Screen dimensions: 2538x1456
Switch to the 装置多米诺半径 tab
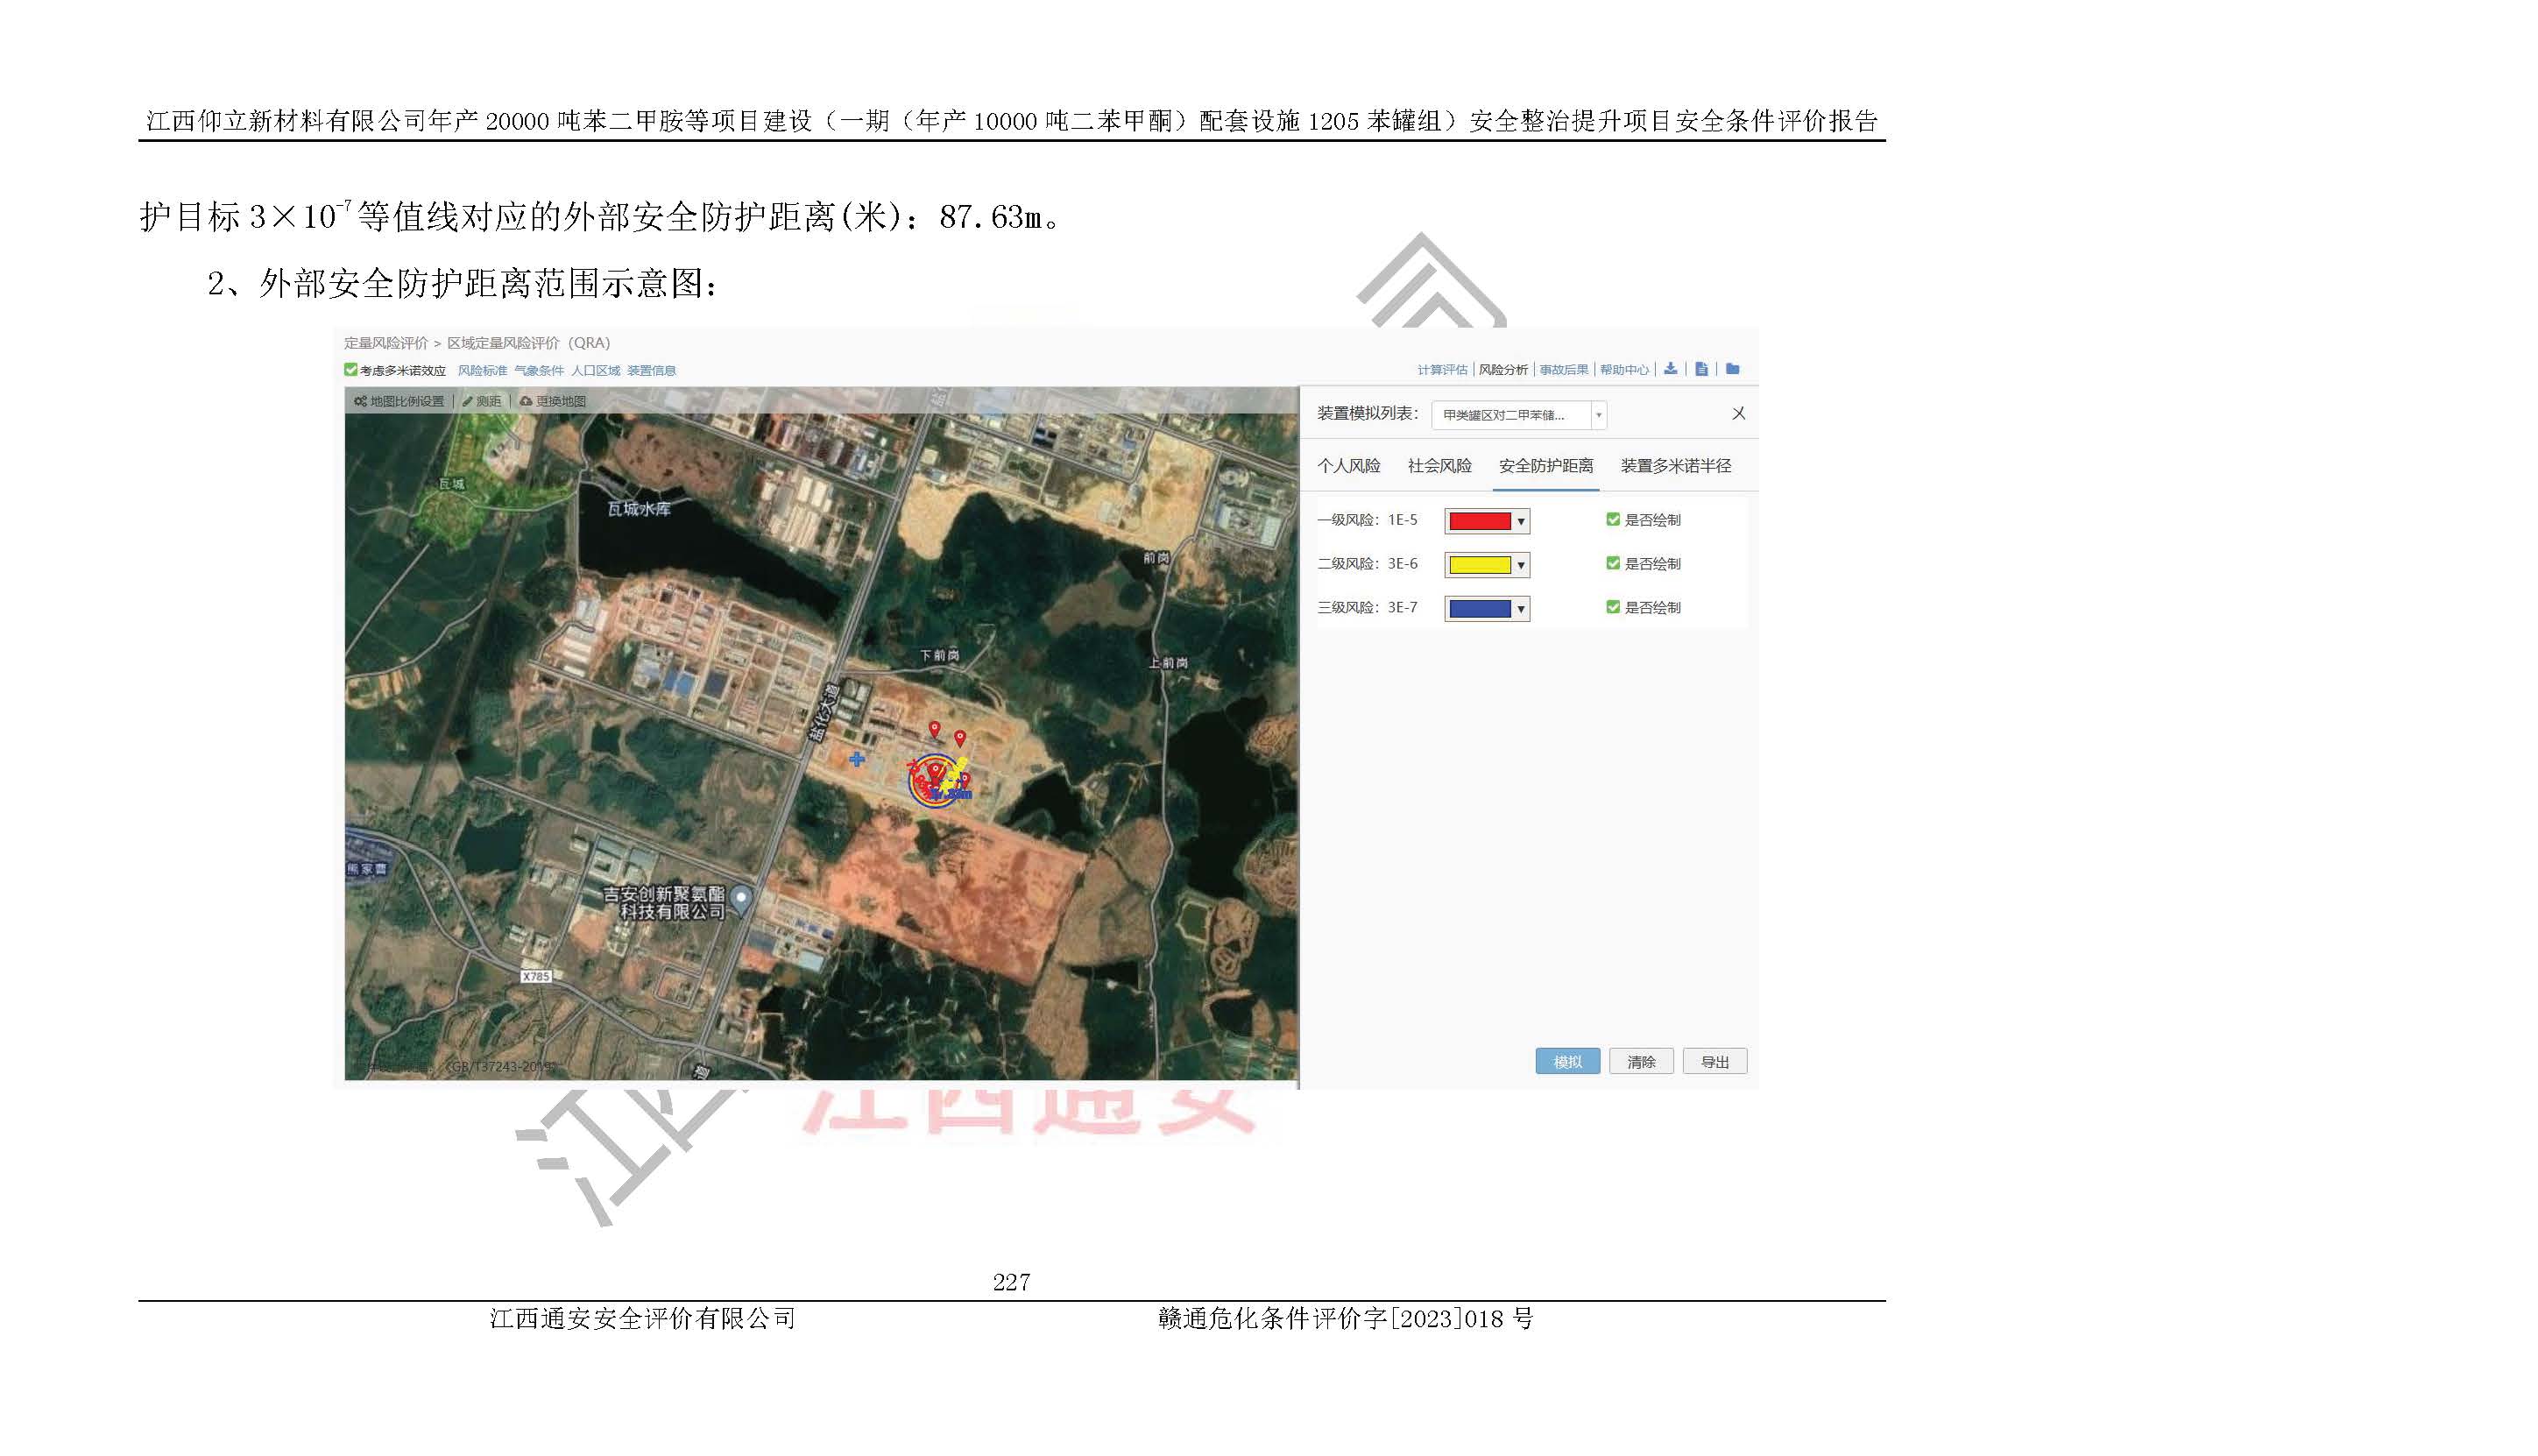[x=1675, y=466]
